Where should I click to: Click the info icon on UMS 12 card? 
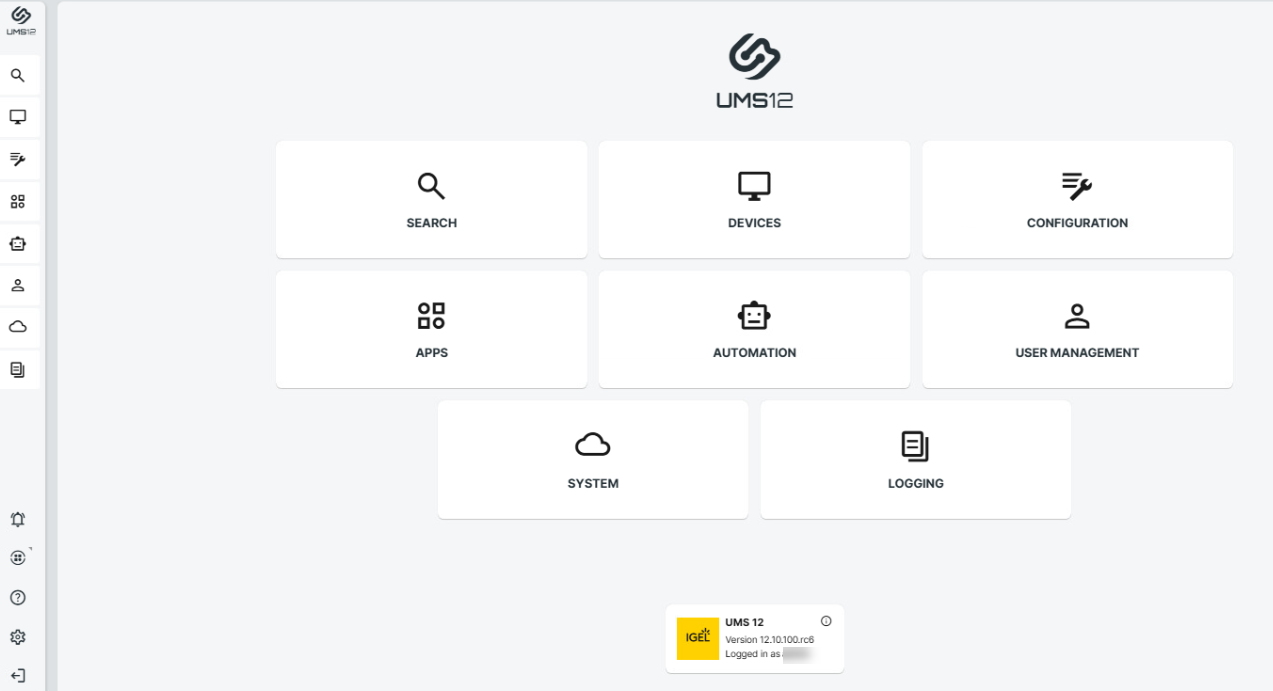[826, 621]
